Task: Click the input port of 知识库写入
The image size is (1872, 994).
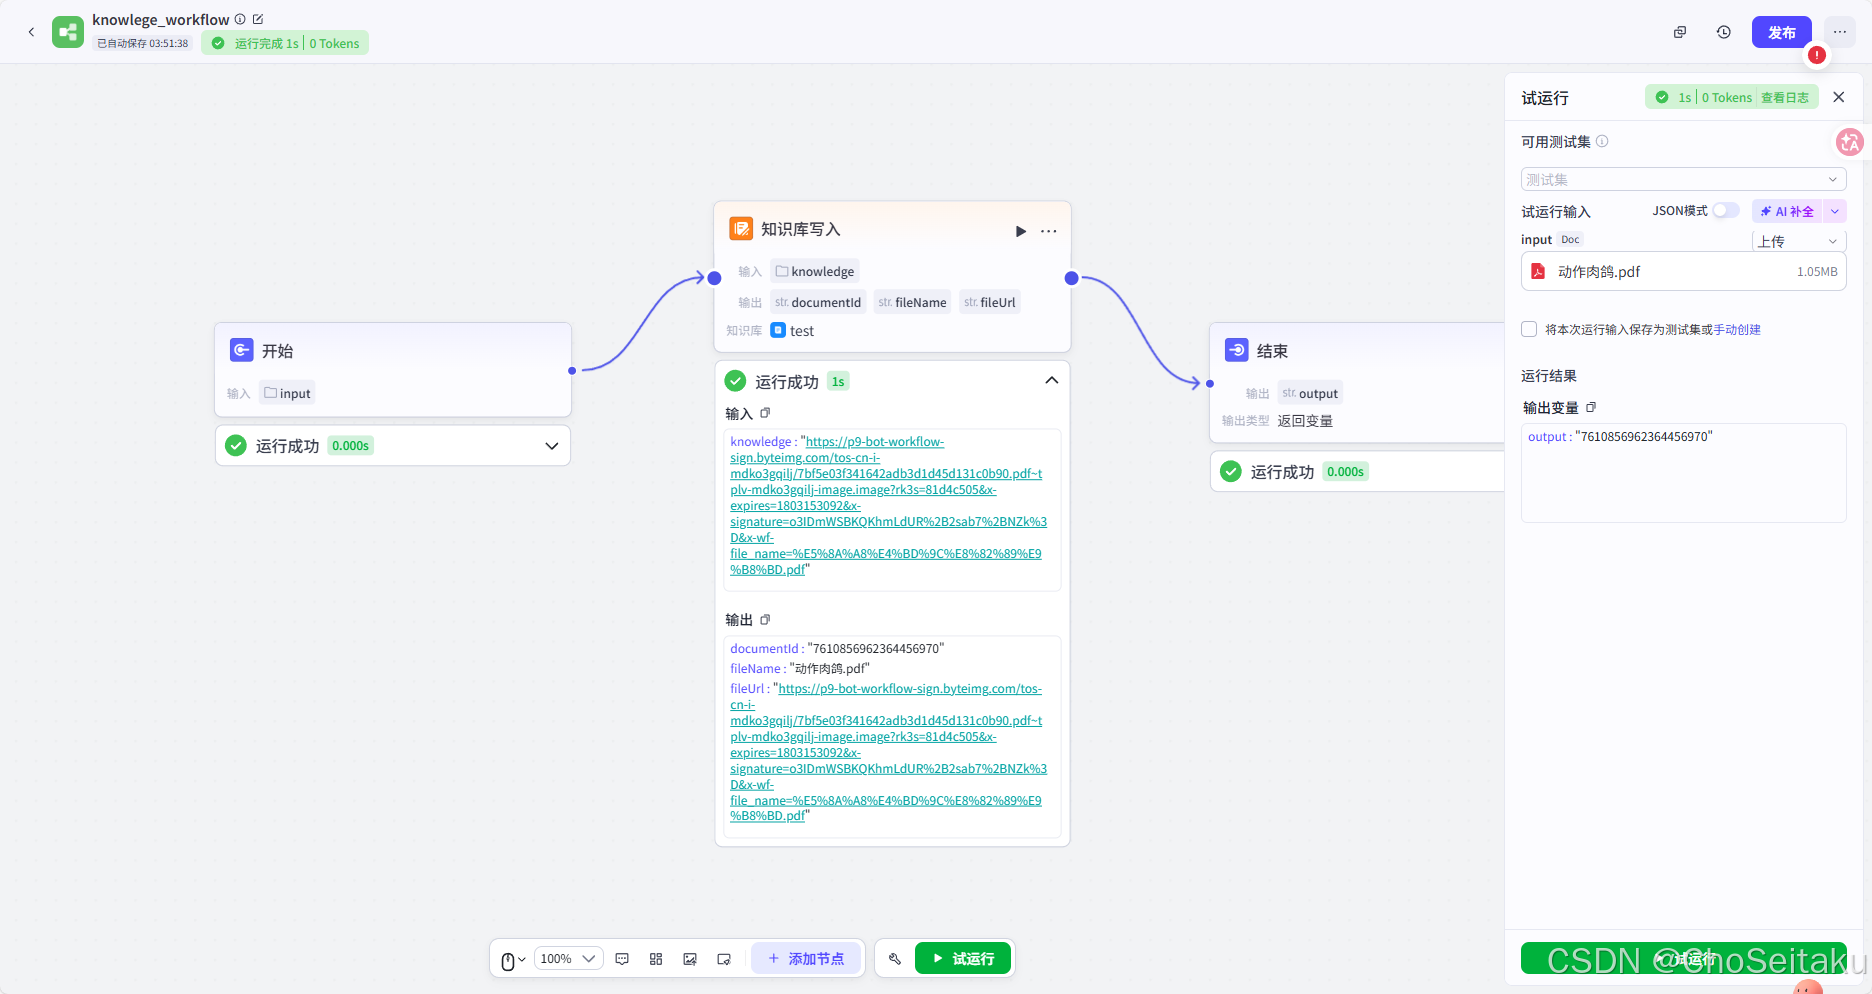Action: [714, 278]
